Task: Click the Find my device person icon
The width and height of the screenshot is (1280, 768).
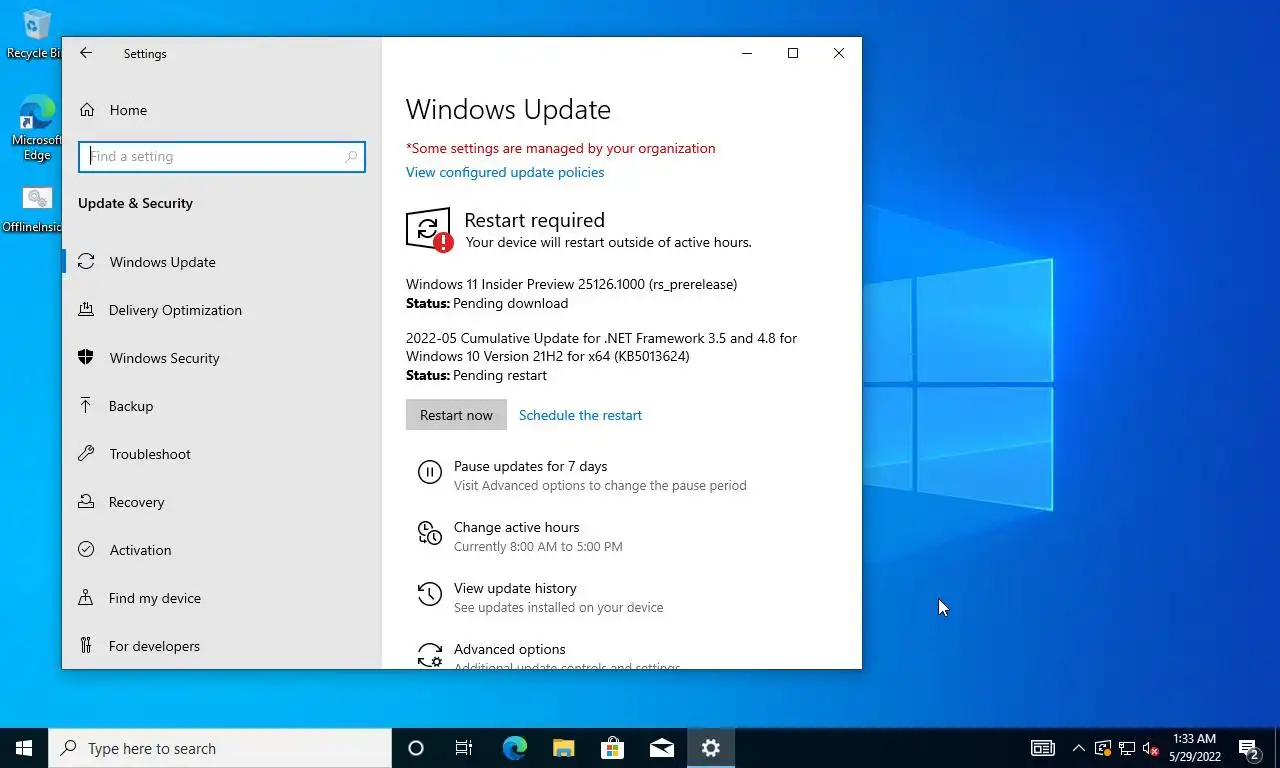Action: (x=87, y=598)
